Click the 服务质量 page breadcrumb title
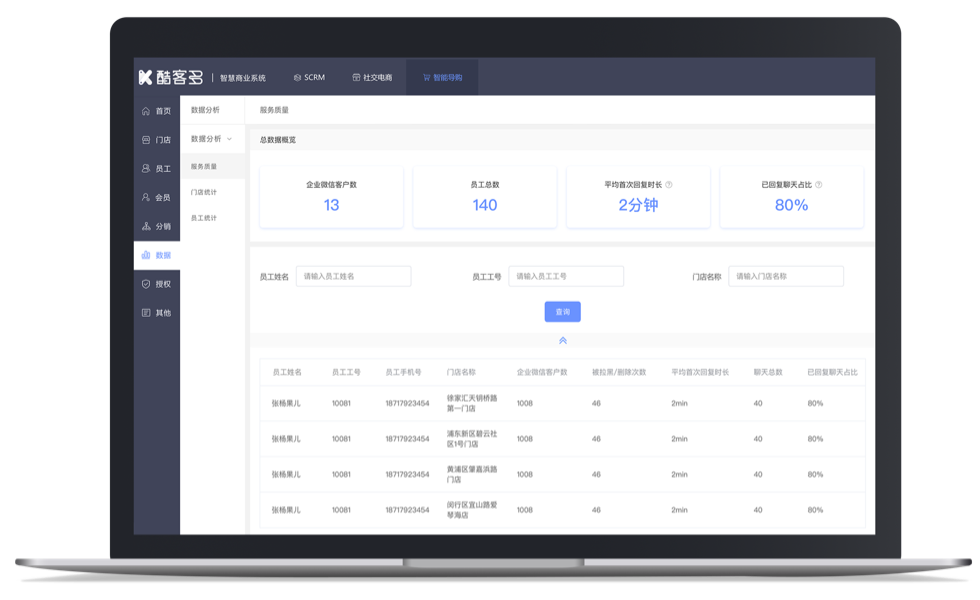This screenshot has width=980, height=600. click(274, 110)
